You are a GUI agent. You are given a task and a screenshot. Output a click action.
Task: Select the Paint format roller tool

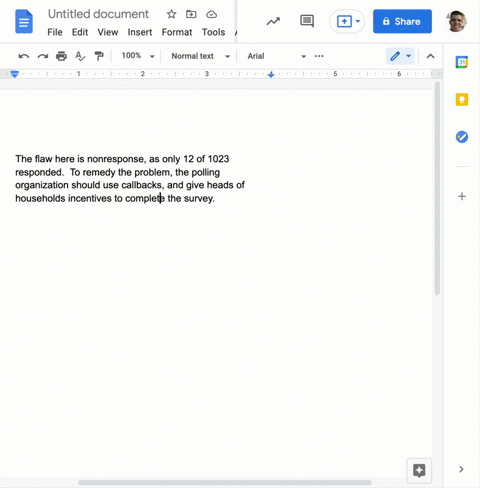tap(99, 56)
